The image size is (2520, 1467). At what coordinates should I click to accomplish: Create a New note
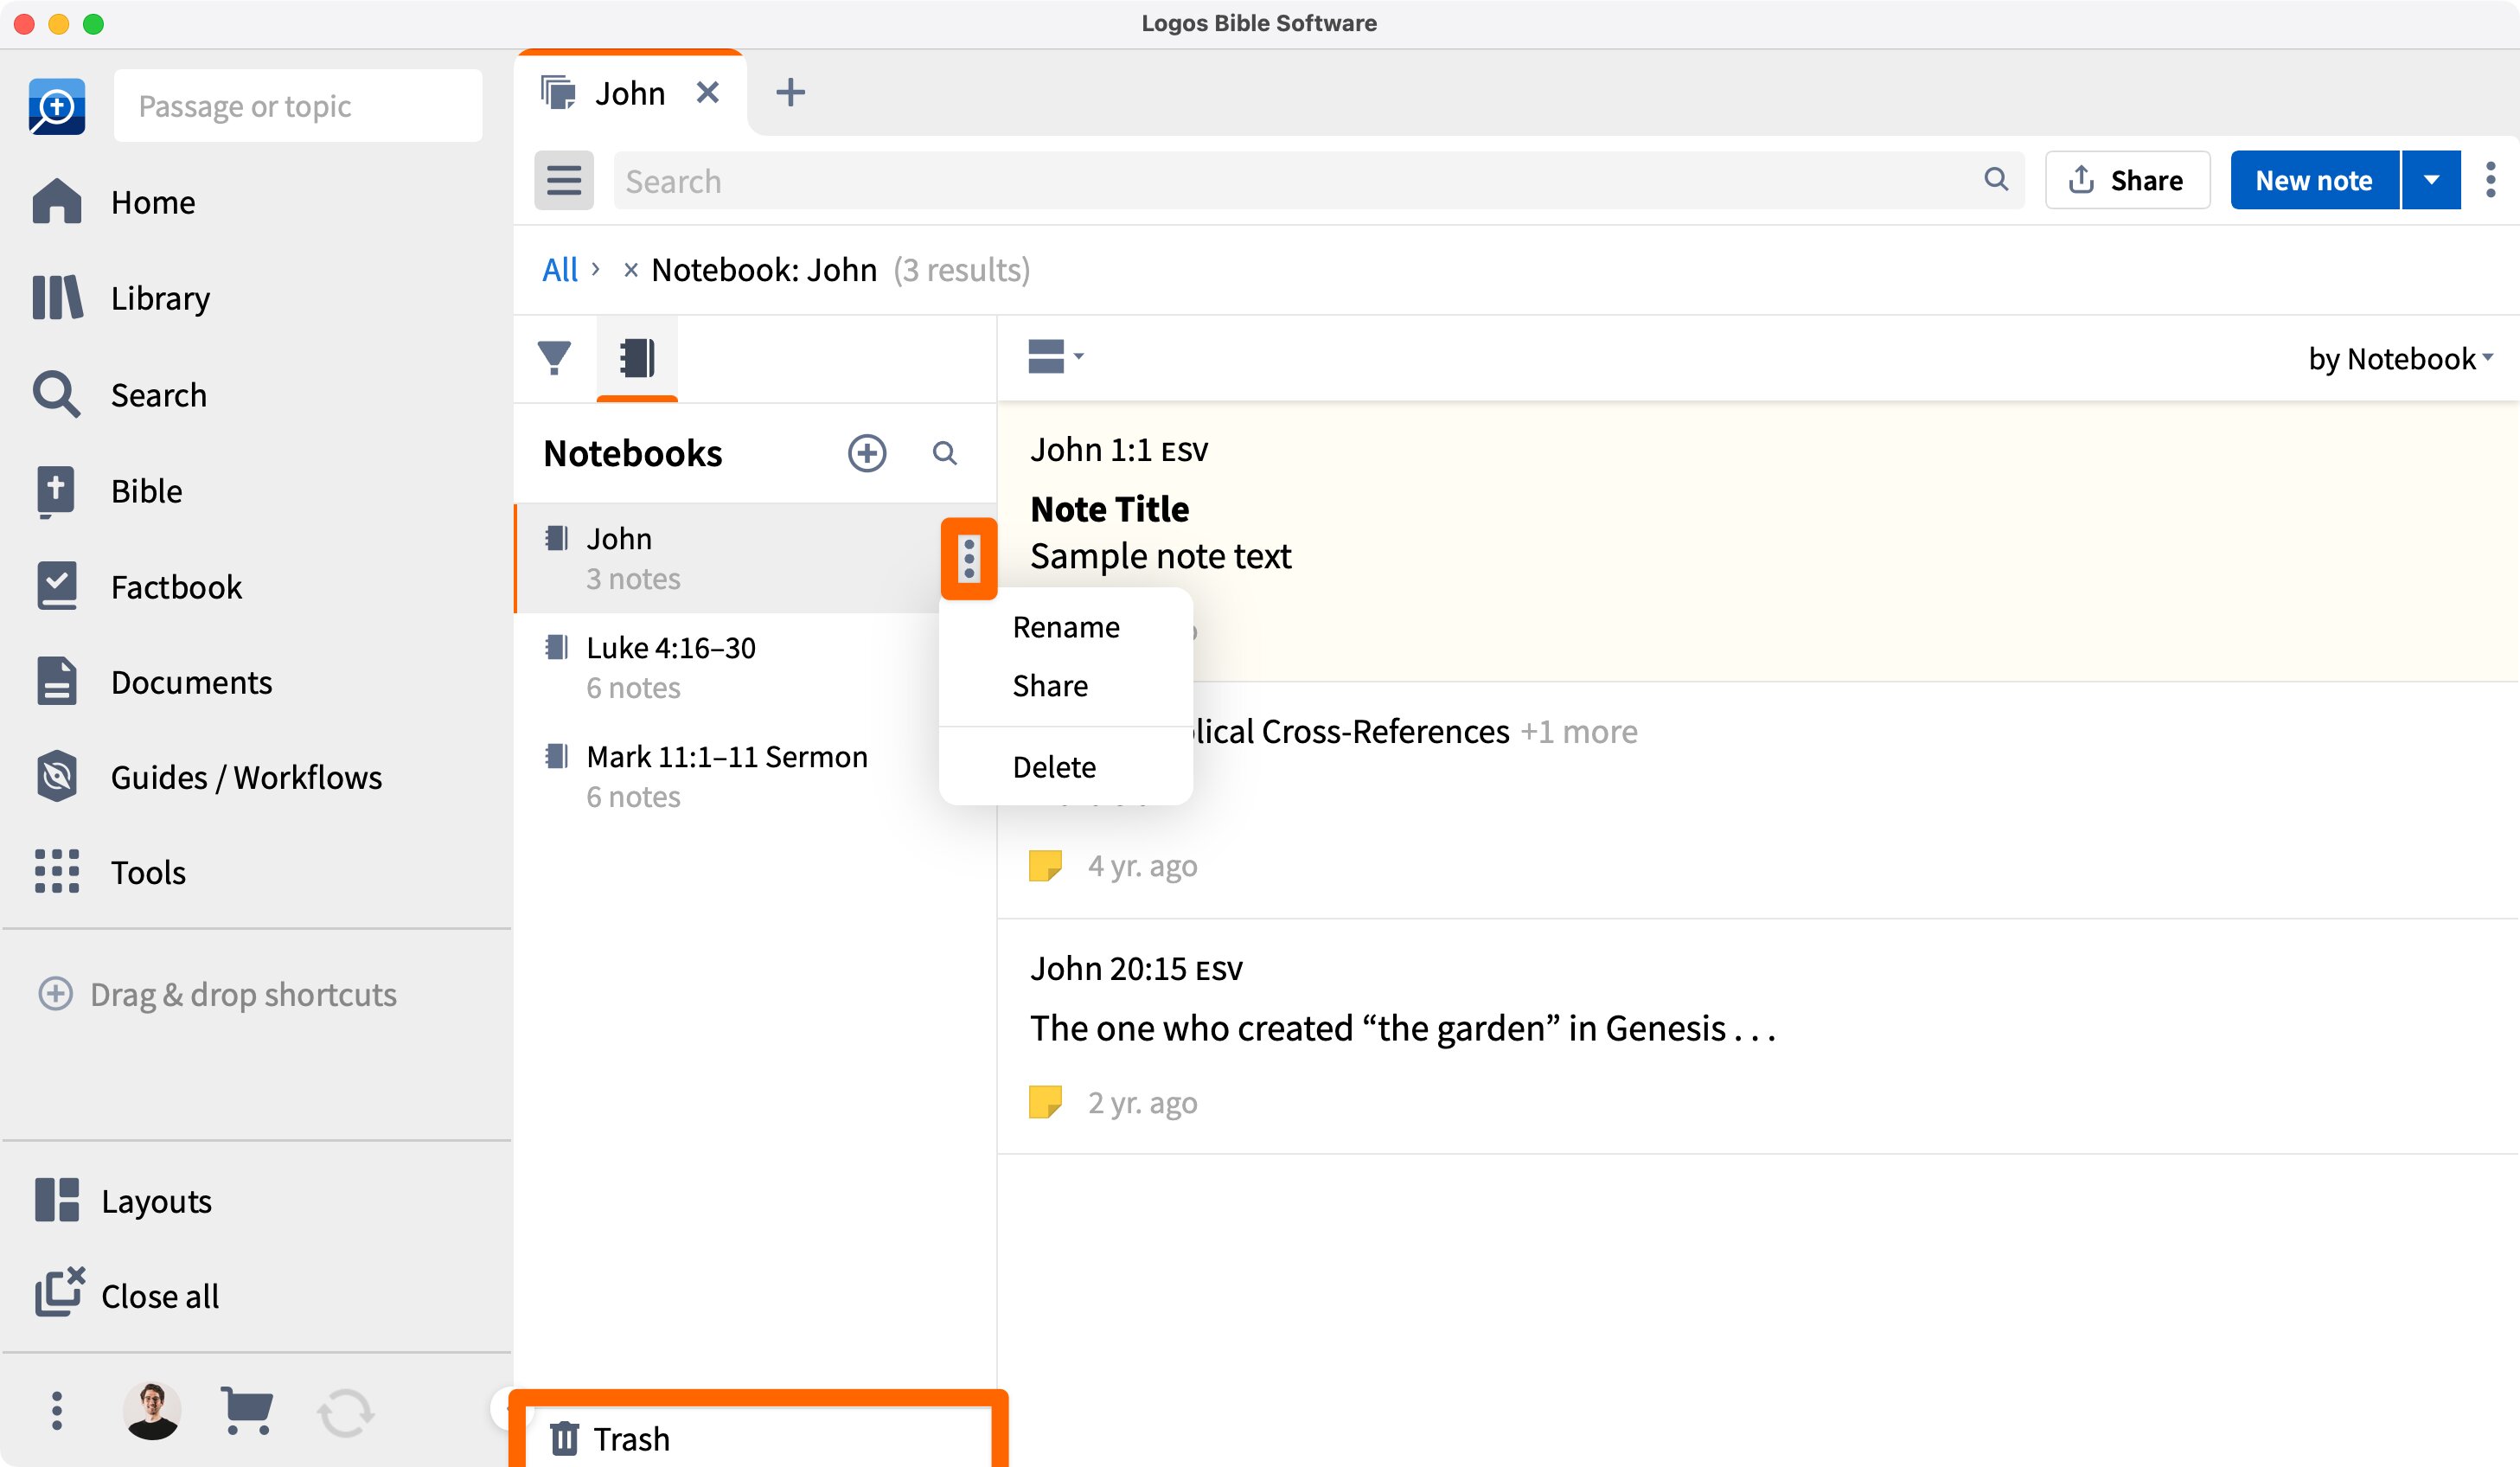(2314, 181)
